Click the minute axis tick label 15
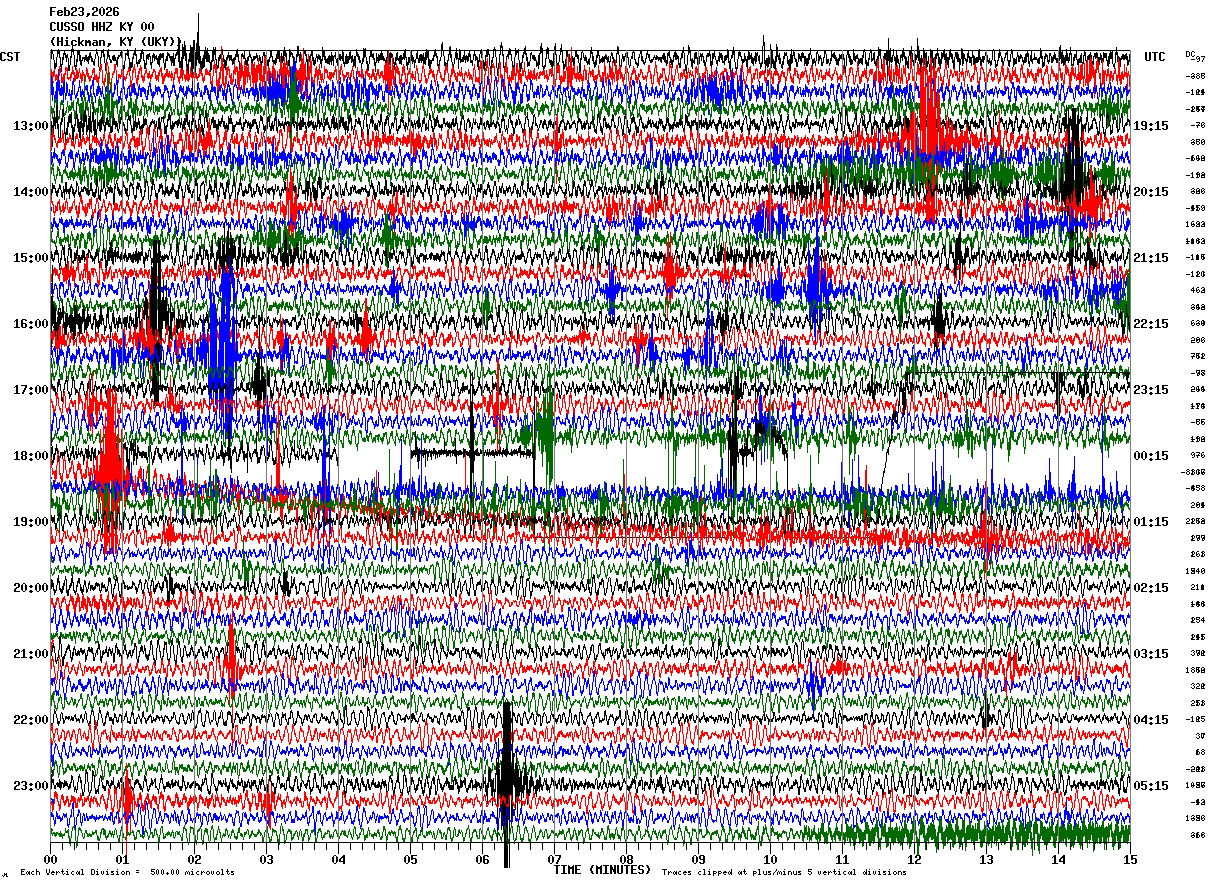The width and height of the screenshot is (1210, 886). tap(1130, 860)
